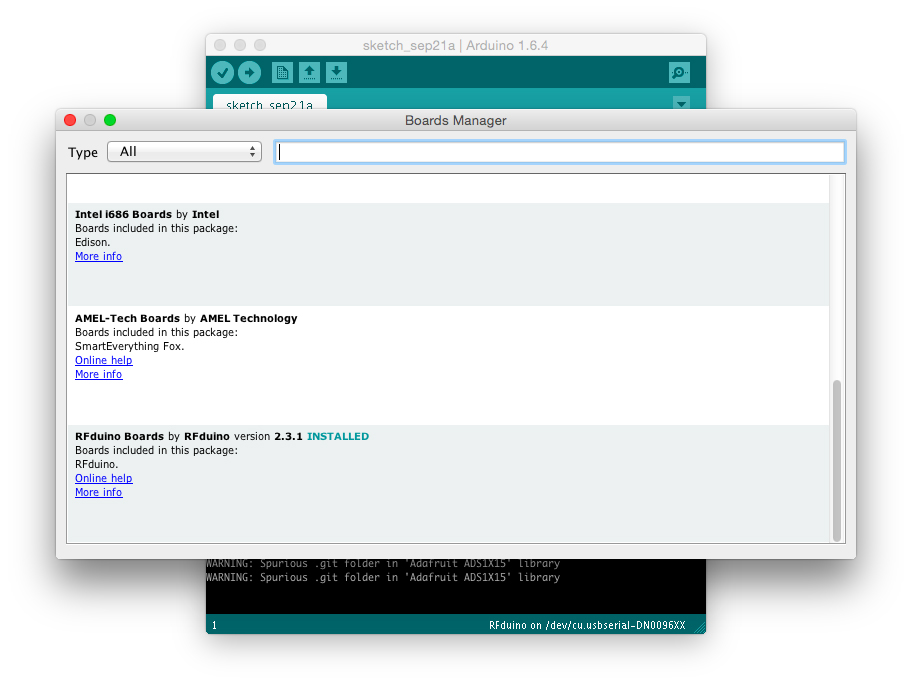
Task: Open More info link for AMEL-Tech Boards
Action: point(98,375)
